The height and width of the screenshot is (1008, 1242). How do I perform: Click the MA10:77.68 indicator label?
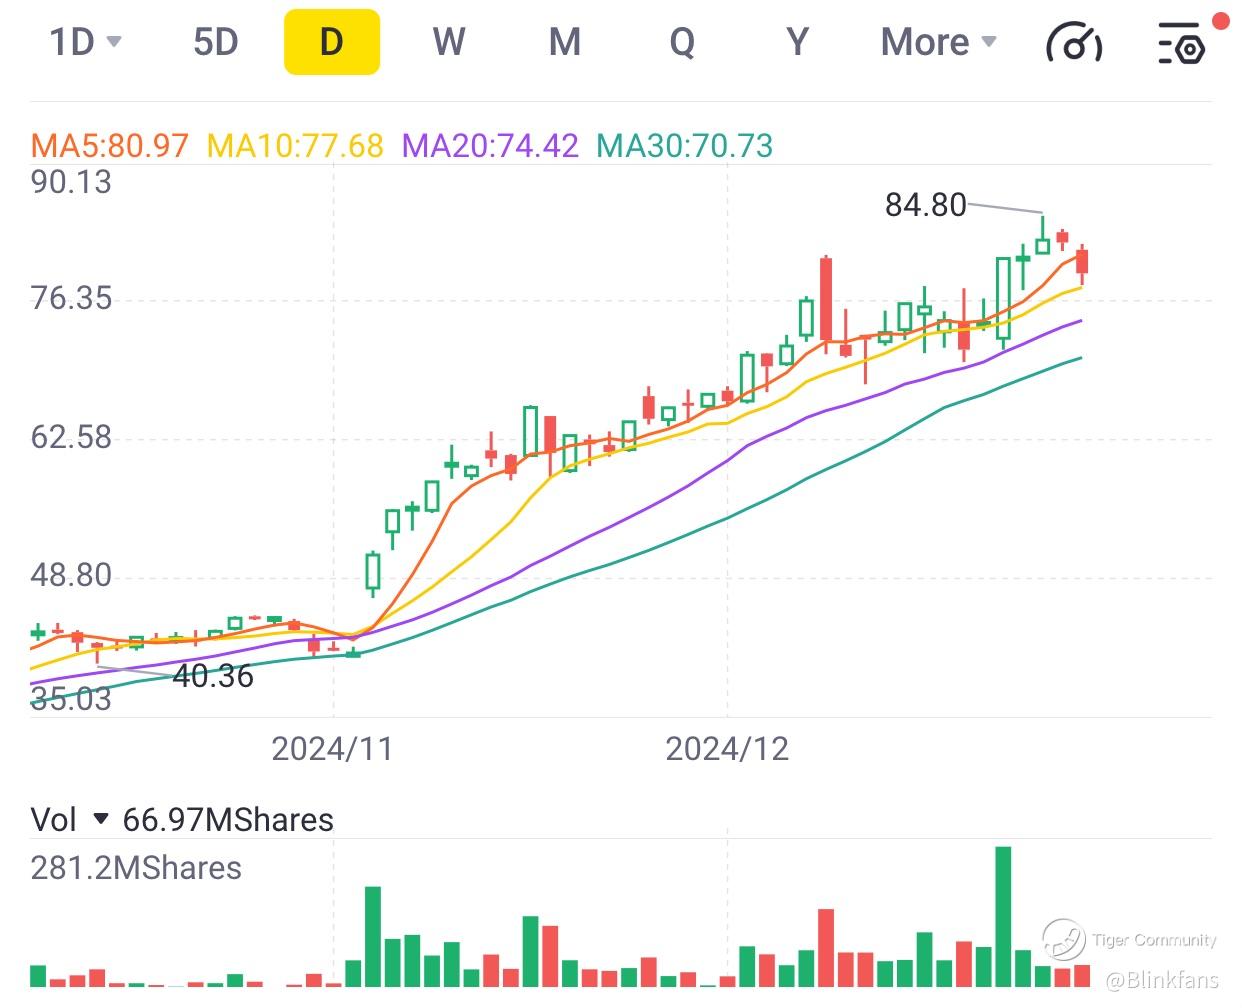[295, 146]
